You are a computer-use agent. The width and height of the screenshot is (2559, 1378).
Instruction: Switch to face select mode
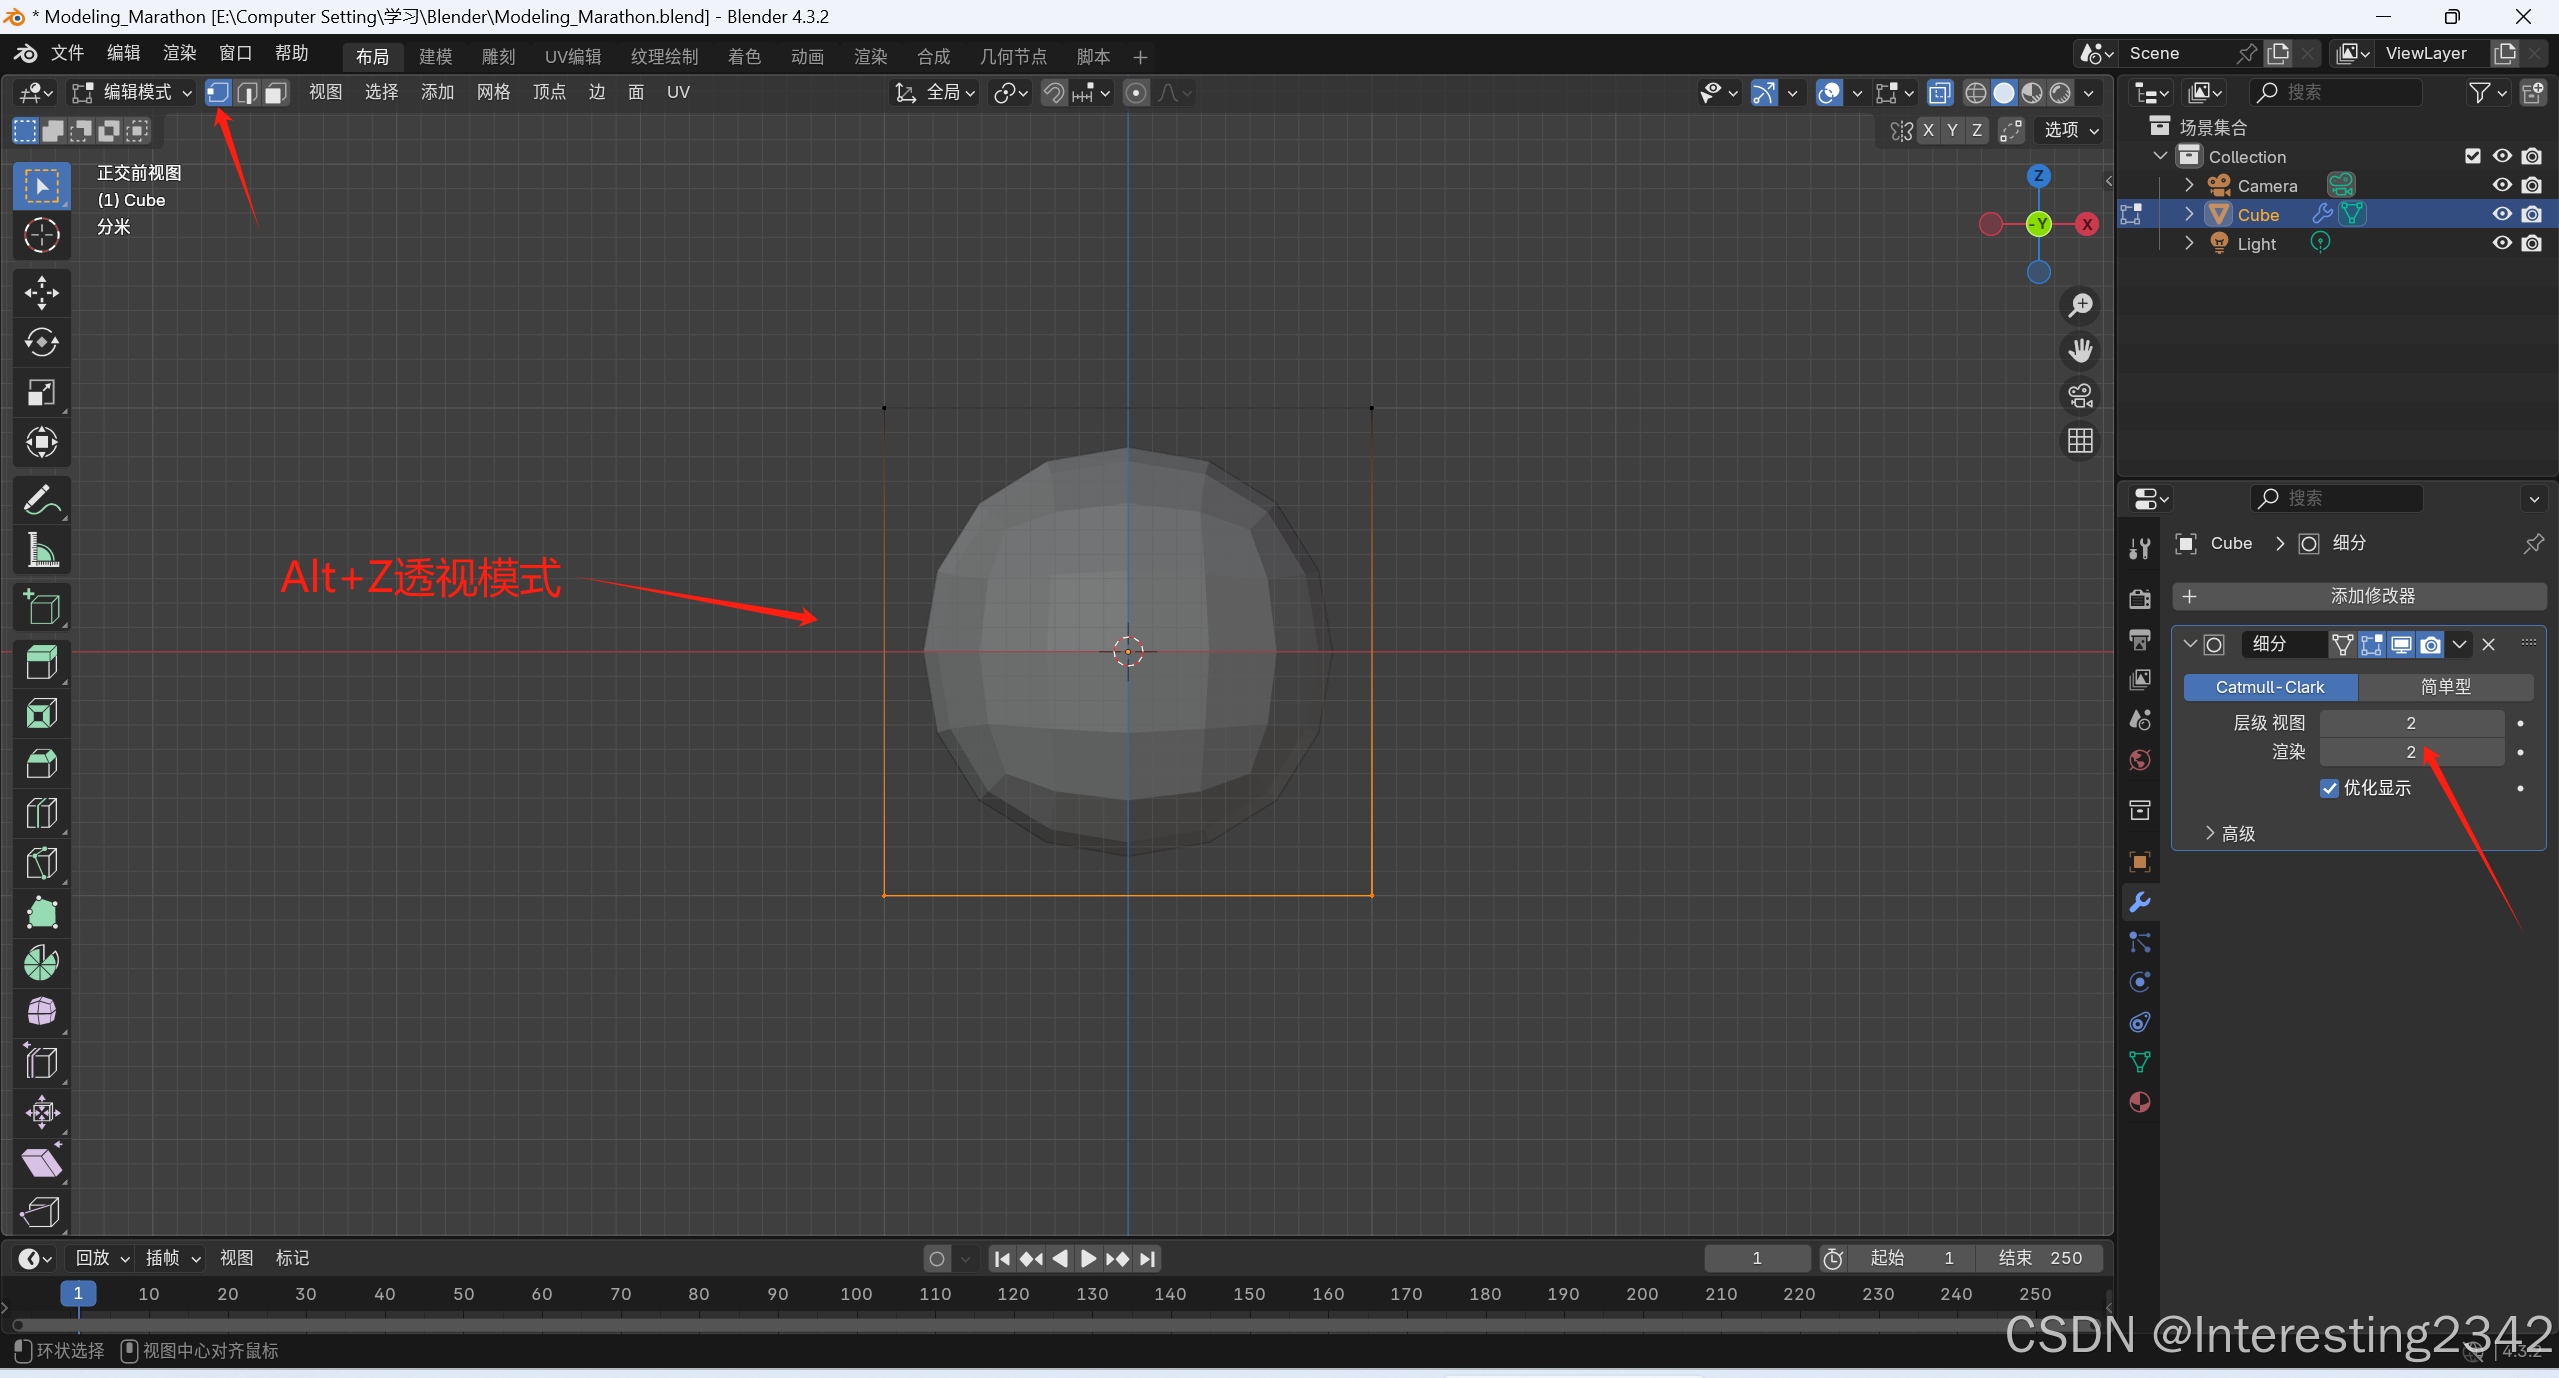(x=276, y=93)
